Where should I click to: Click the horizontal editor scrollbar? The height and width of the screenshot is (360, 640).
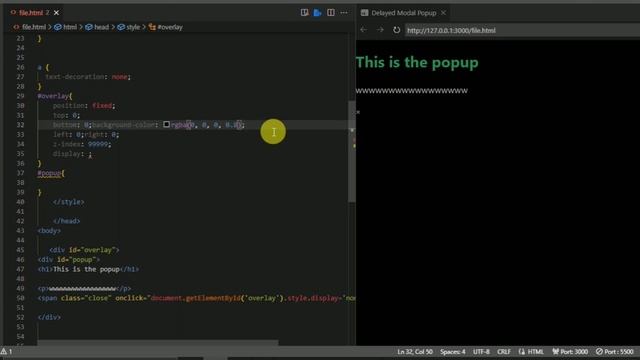pyautogui.click(x=158, y=343)
